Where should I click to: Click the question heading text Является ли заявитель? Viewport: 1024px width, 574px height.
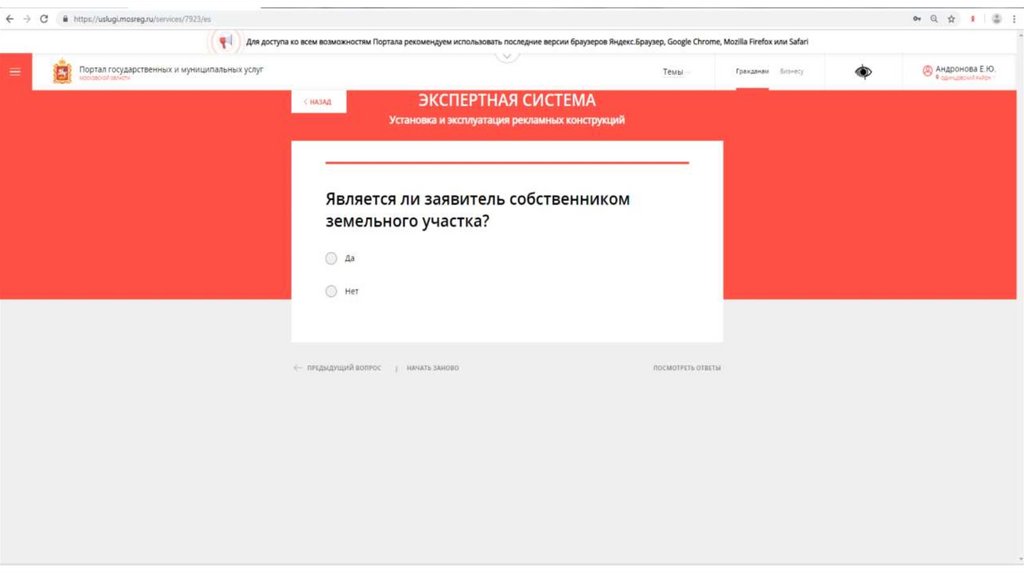coord(477,210)
